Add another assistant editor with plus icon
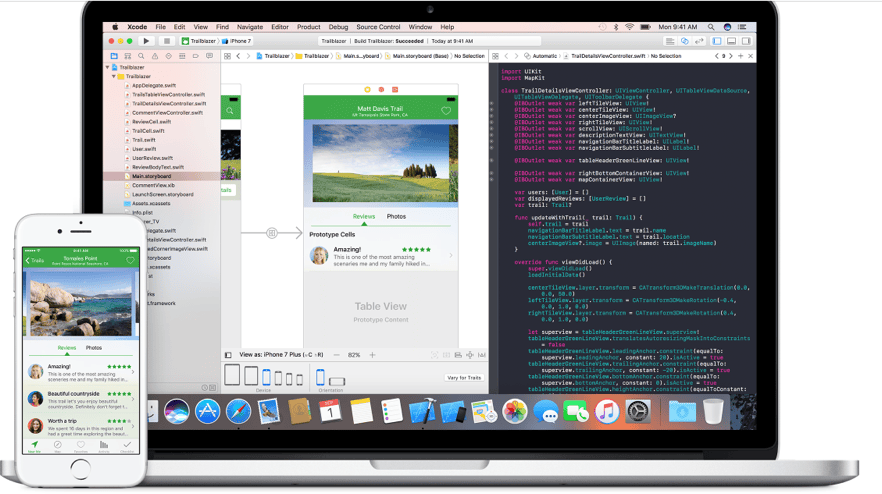Image resolution: width=882 pixels, height=494 pixels. 740,56
